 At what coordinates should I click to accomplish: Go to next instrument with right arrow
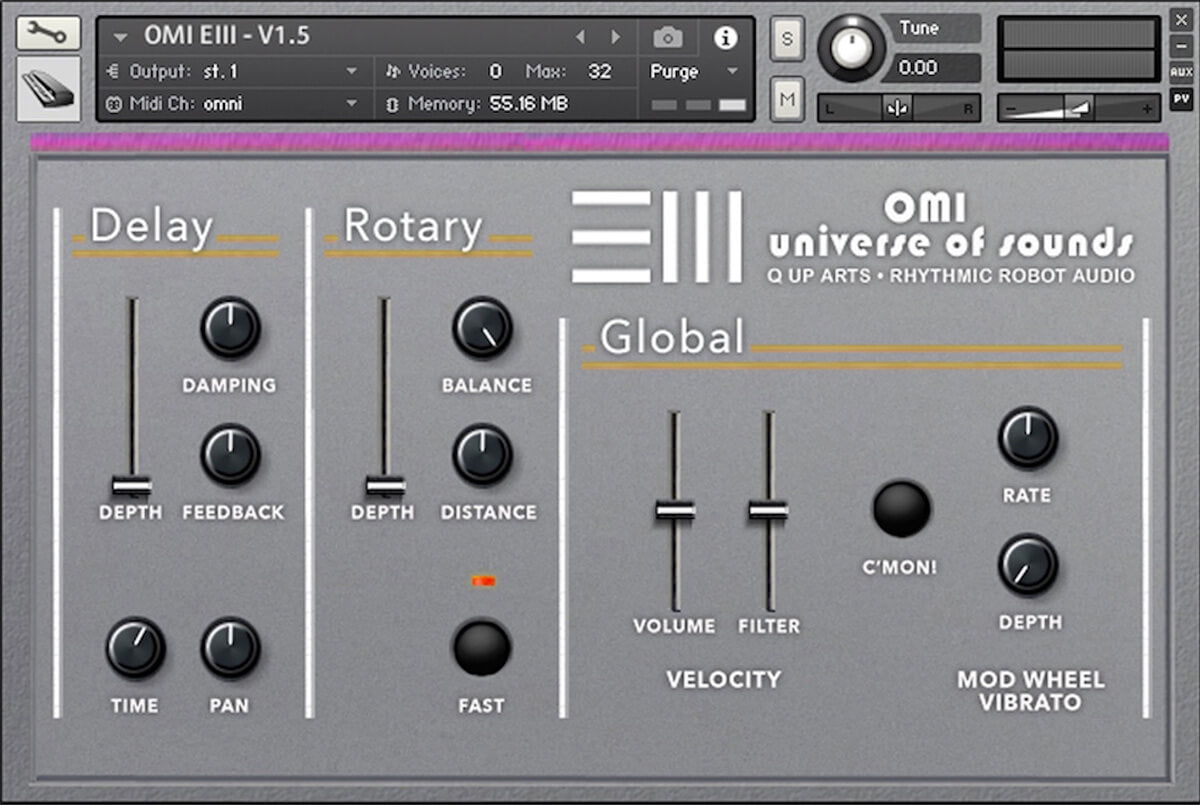tap(615, 37)
